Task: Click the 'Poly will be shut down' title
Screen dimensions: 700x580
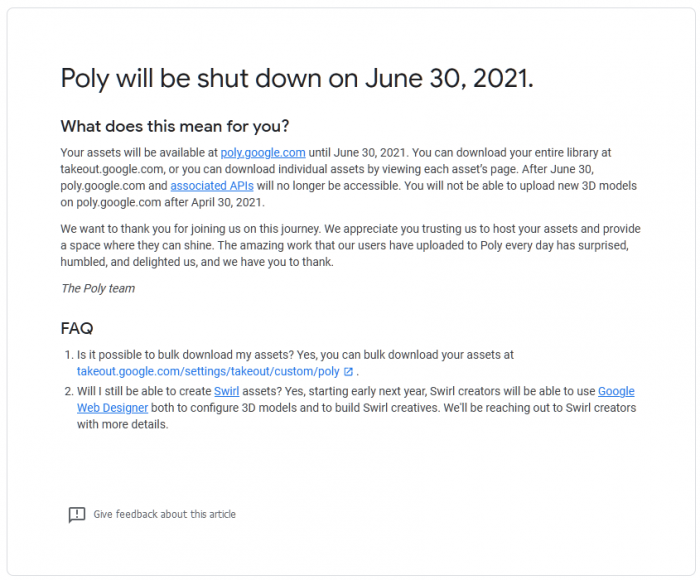Action: click(297, 79)
